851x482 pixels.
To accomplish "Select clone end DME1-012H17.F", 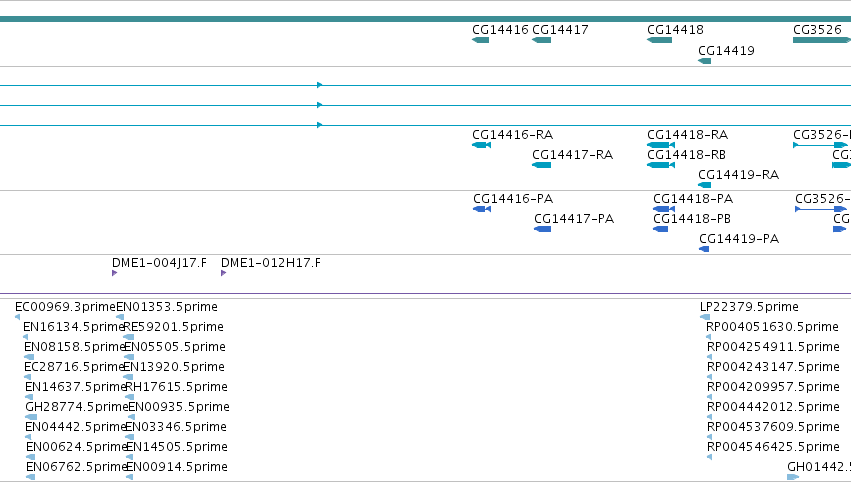I will click(x=270, y=263).
